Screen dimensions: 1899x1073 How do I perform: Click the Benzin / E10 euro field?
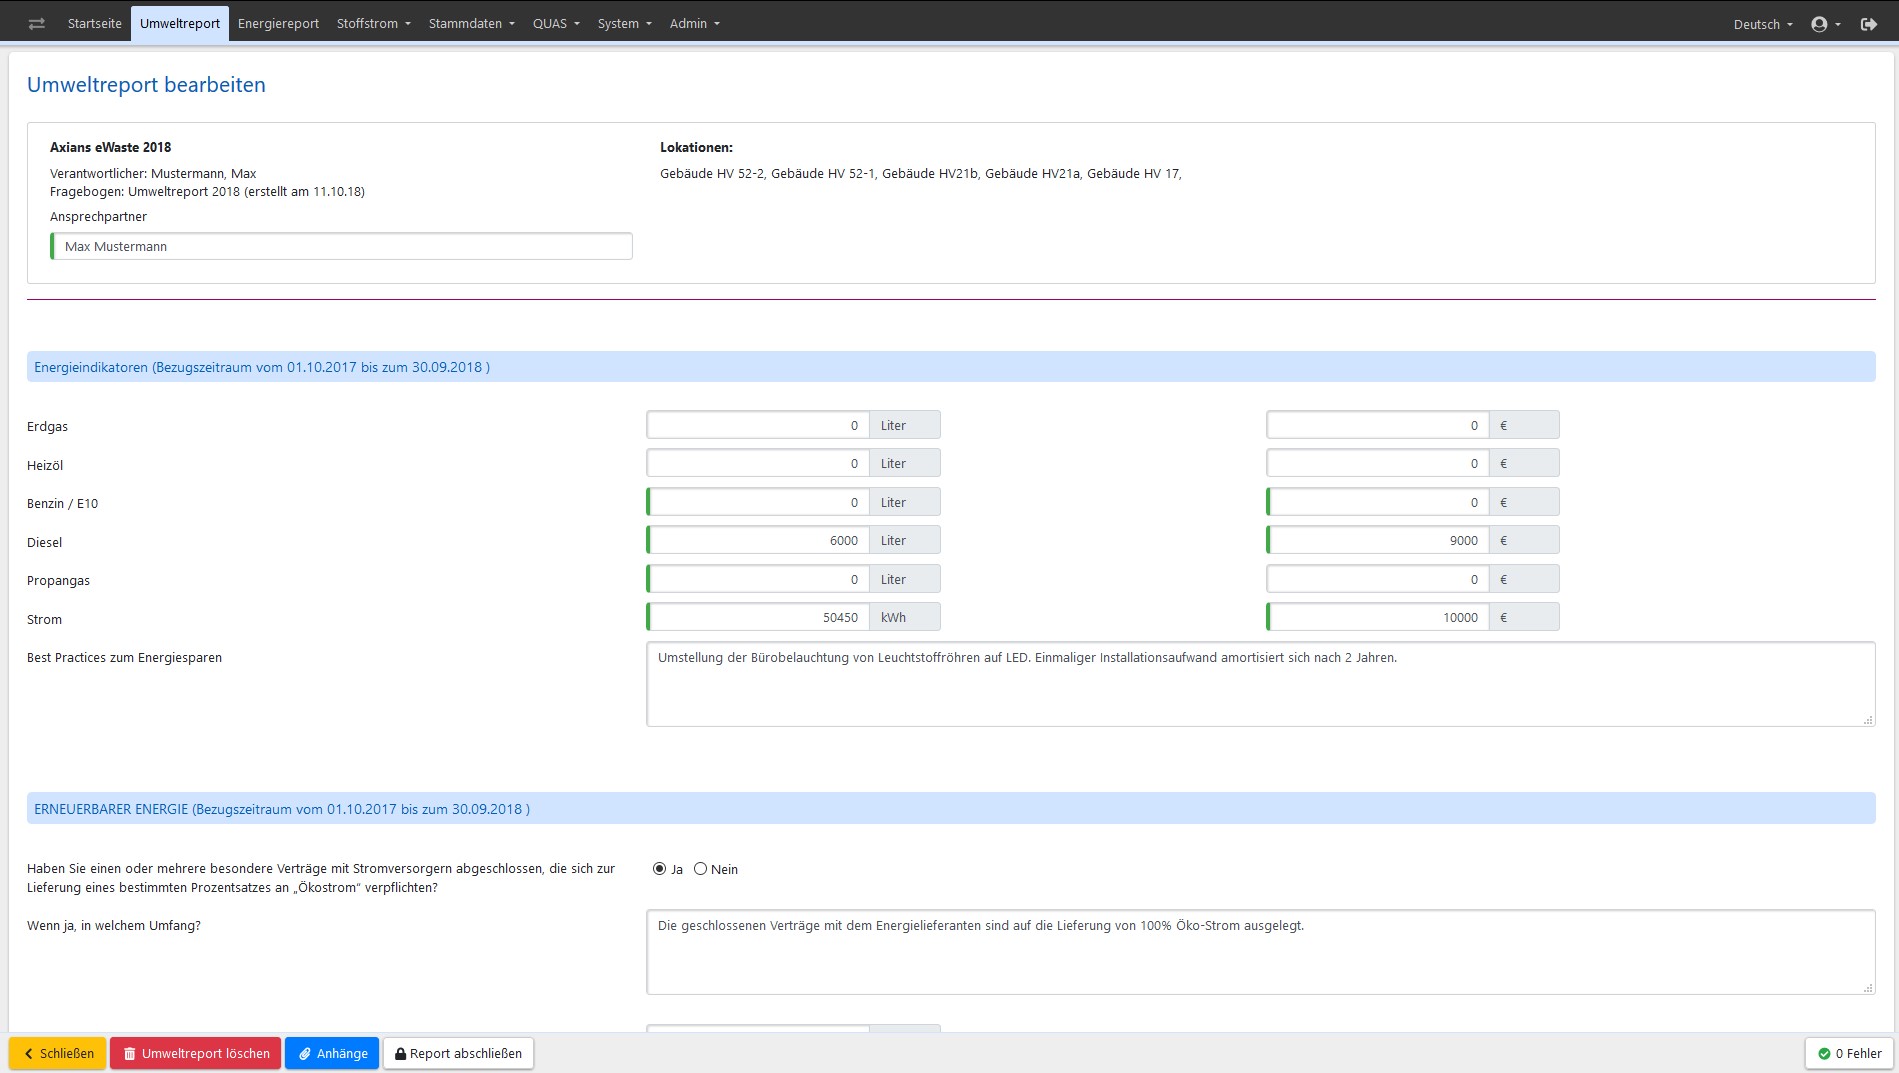click(1377, 502)
